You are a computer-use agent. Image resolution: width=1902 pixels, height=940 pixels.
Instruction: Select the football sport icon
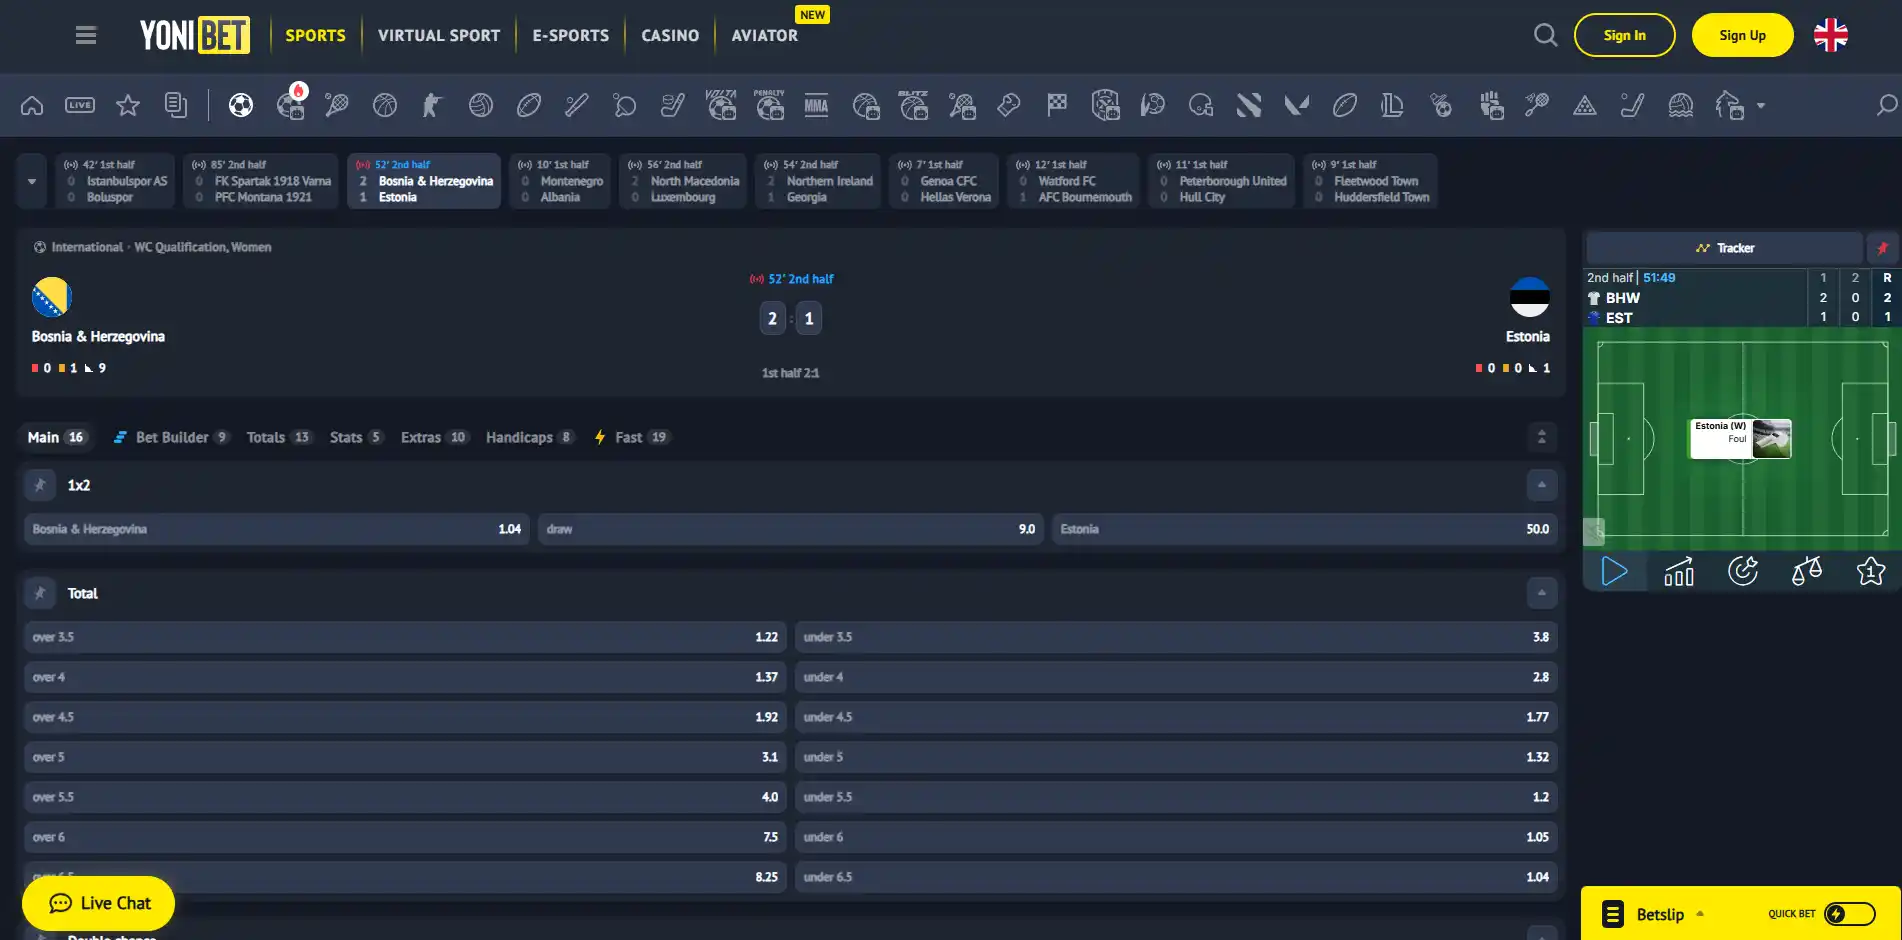tap(241, 105)
